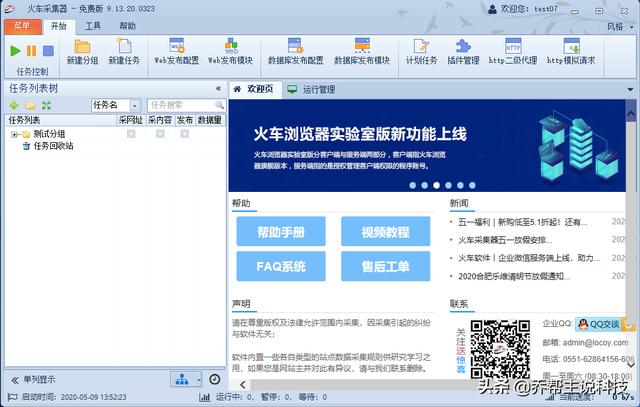Select the fourth banner carousel dot
The height and width of the screenshot is (407, 640).
click(448, 185)
